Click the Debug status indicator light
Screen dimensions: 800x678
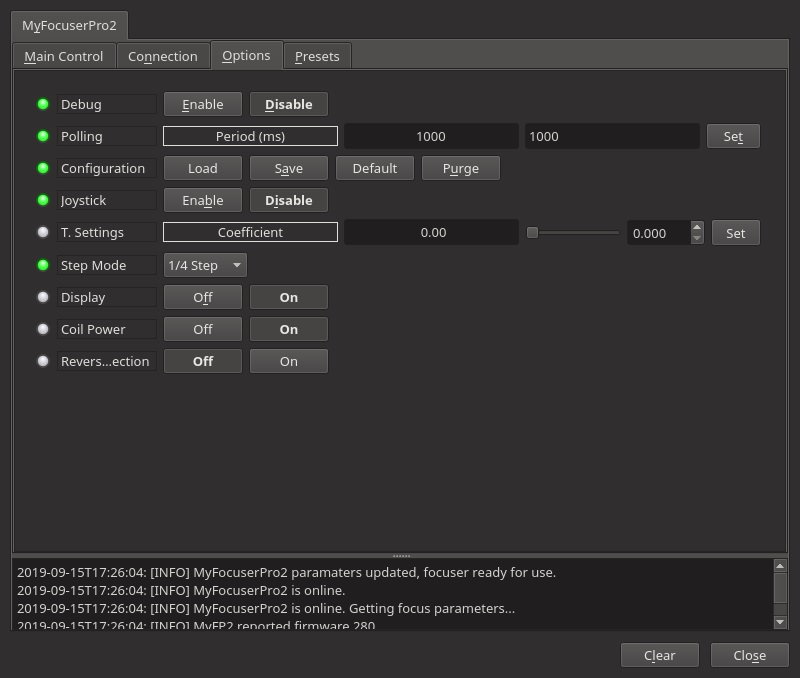pos(43,104)
